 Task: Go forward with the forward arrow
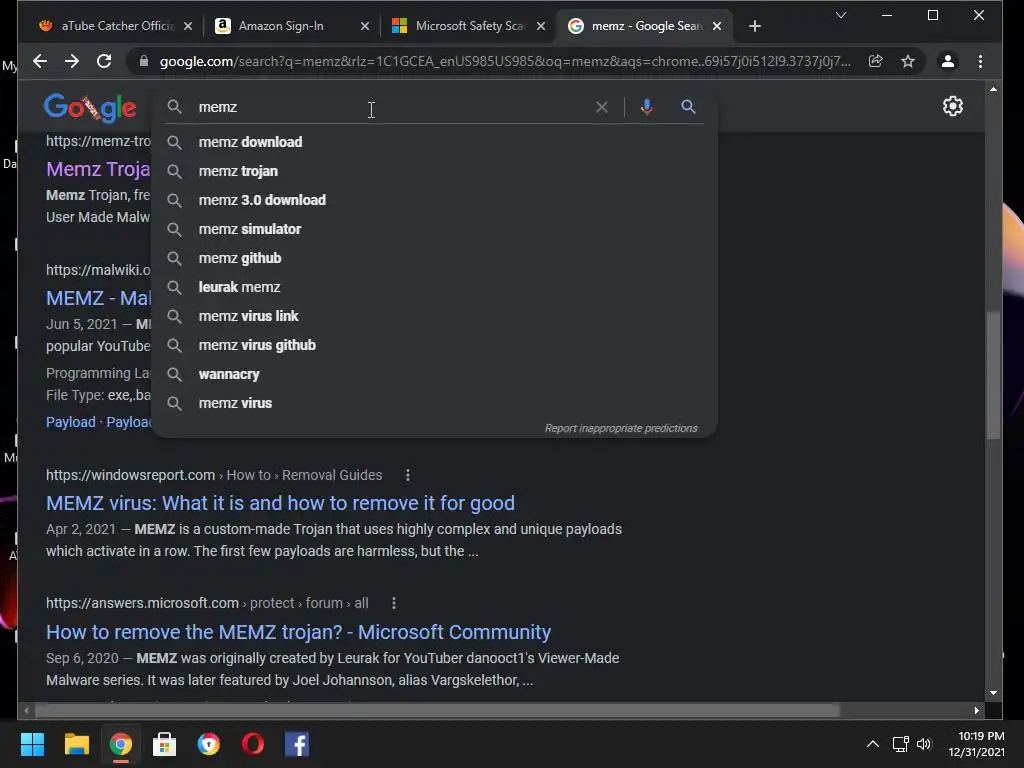[x=72, y=61]
